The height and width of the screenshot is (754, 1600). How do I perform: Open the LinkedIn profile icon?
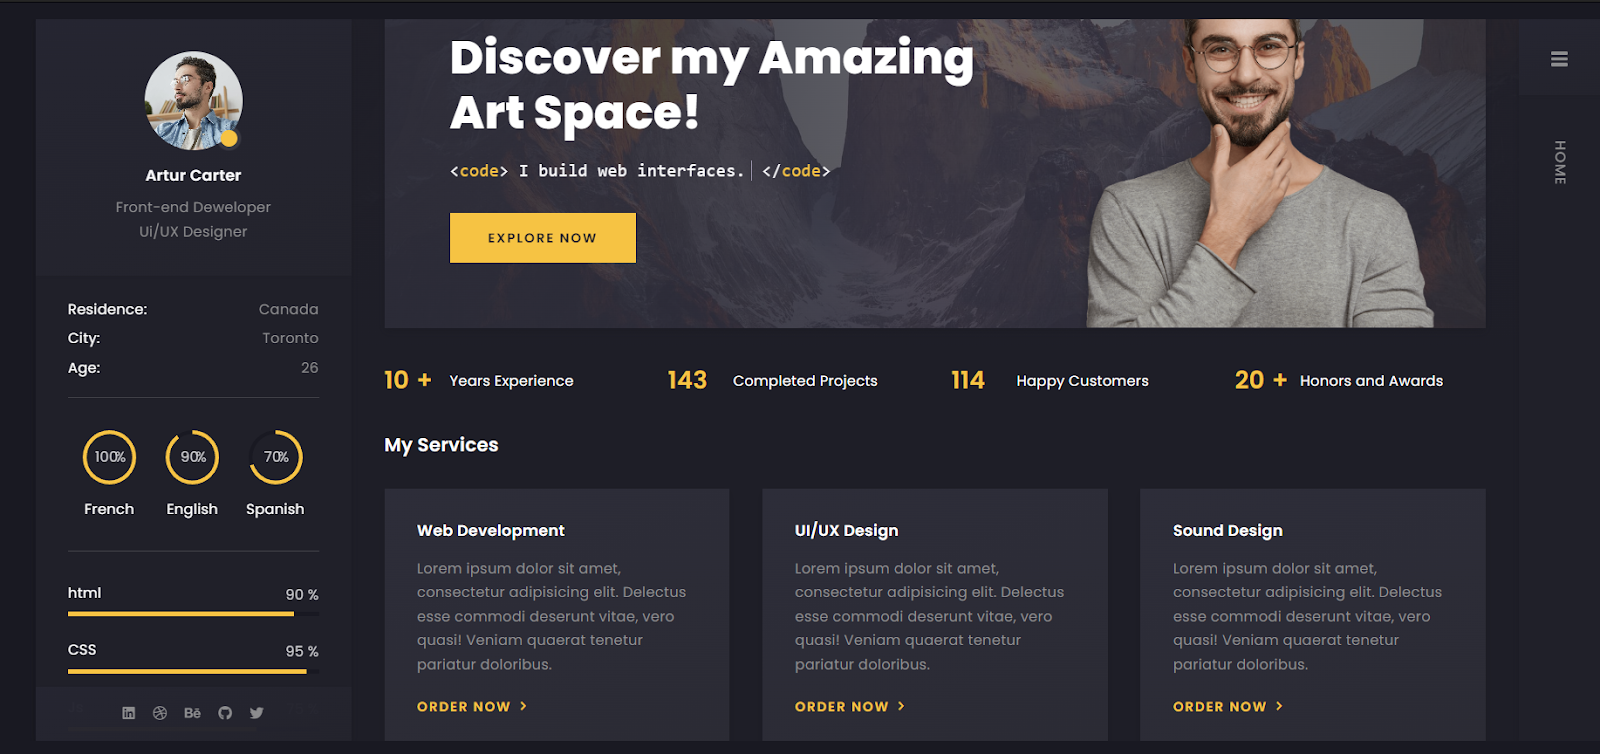pos(128,713)
